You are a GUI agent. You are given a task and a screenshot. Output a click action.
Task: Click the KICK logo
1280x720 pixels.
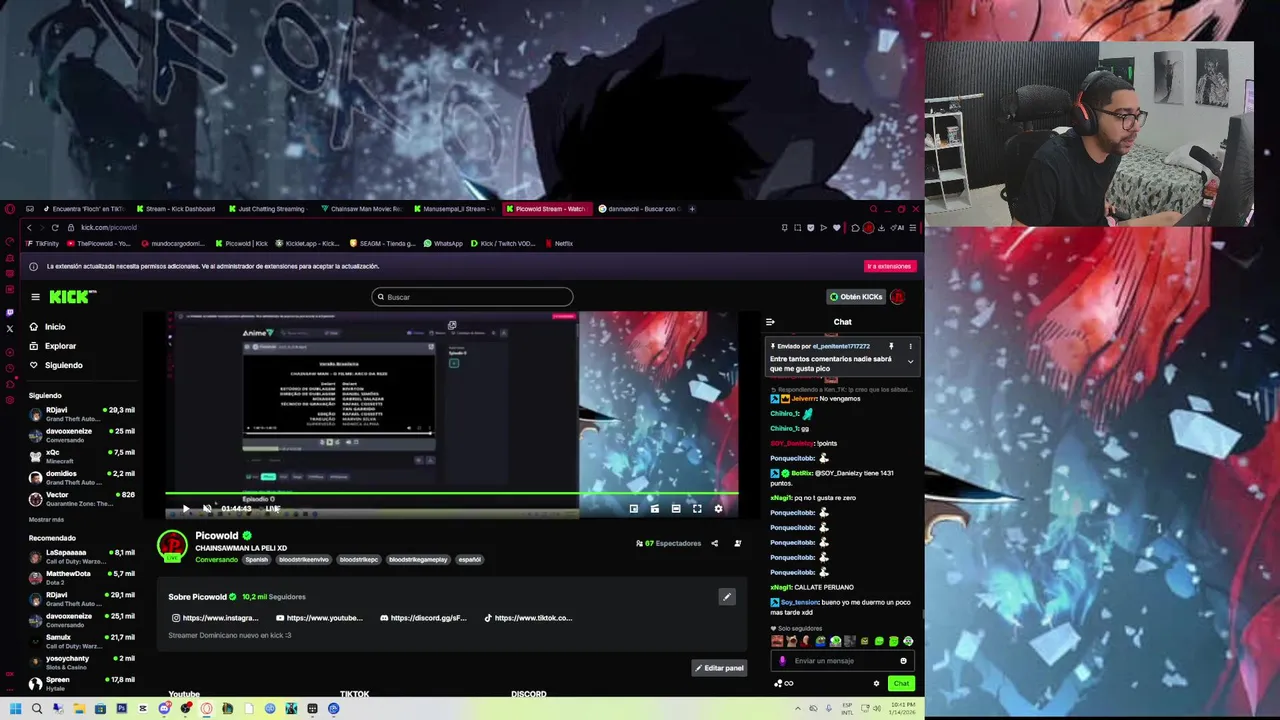[x=73, y=297]
